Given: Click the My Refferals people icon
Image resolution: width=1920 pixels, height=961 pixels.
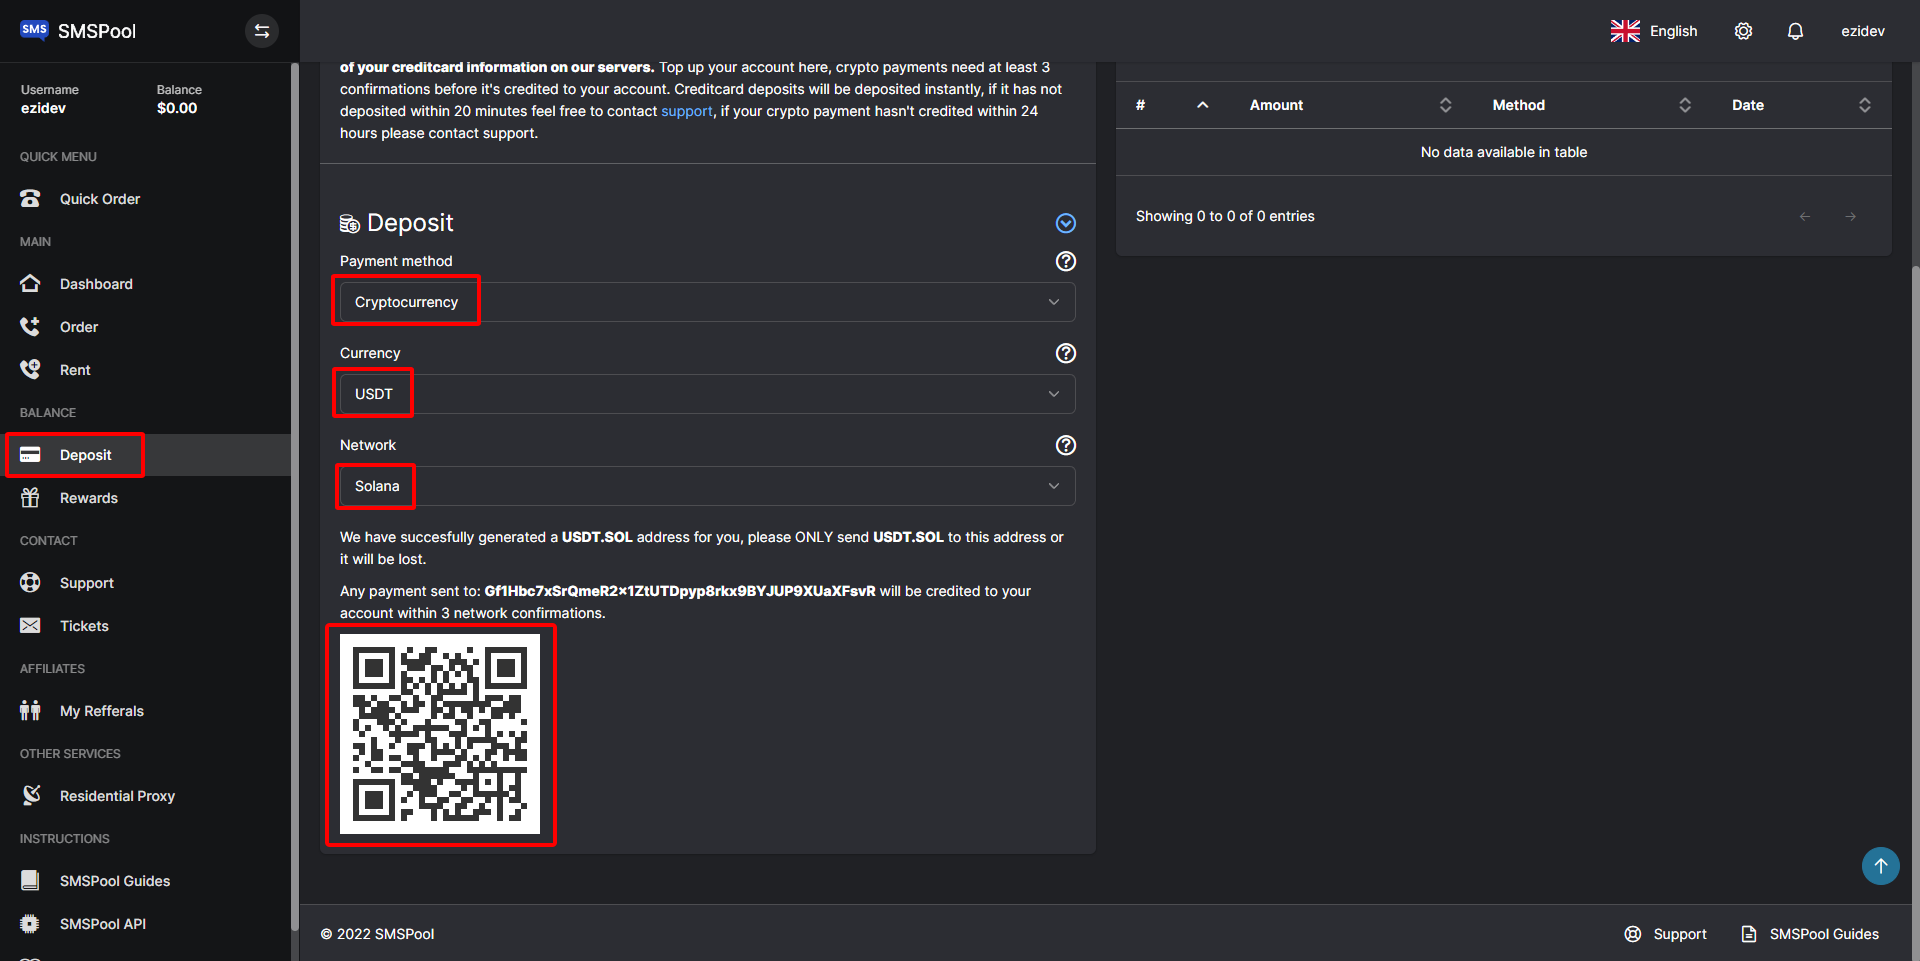Looking at the screenshot, I should 30,710.
